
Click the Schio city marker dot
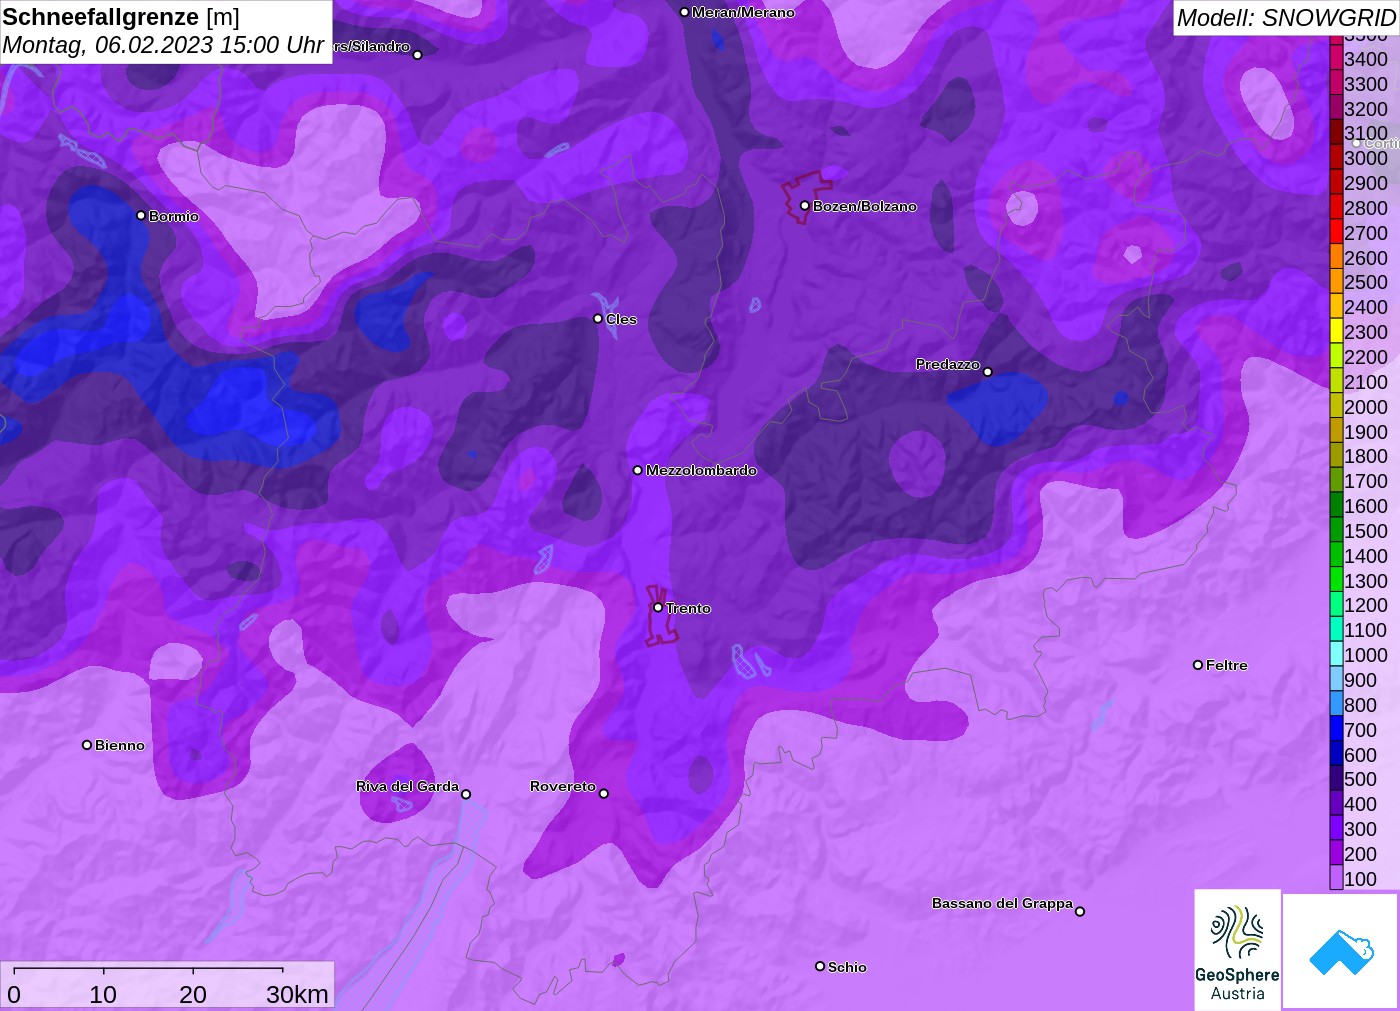[820, 966]
